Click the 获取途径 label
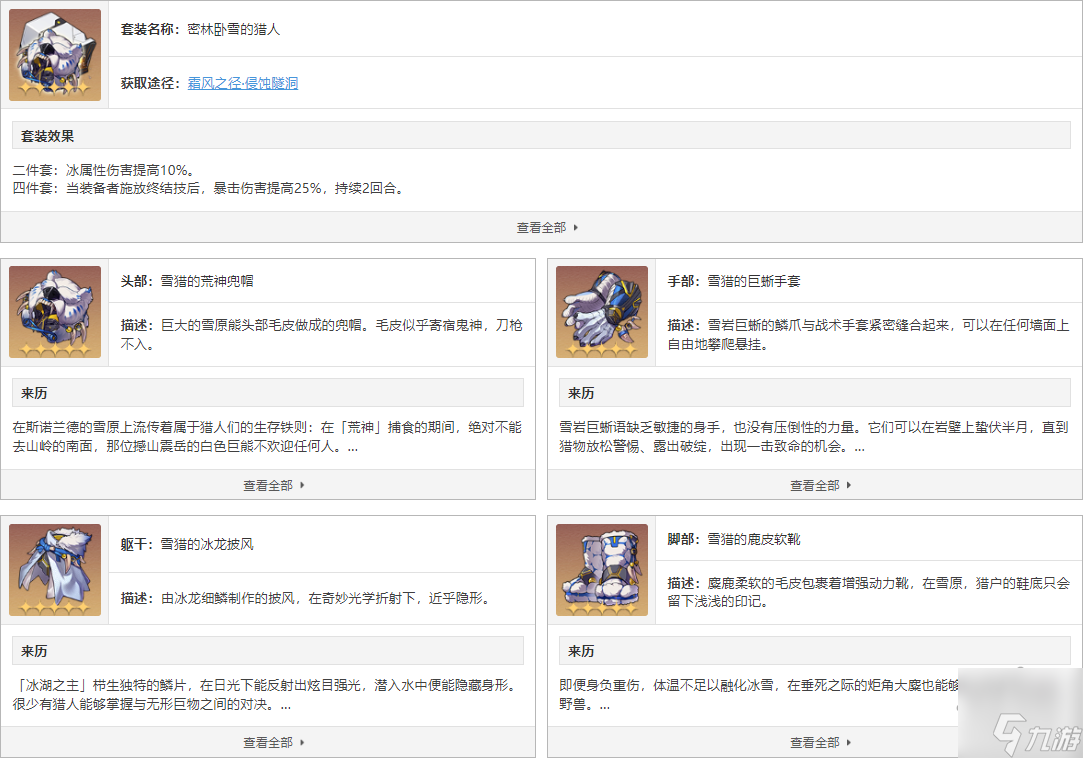Image resolution: width=1083 pixels, height=758 pixels. 150,84
